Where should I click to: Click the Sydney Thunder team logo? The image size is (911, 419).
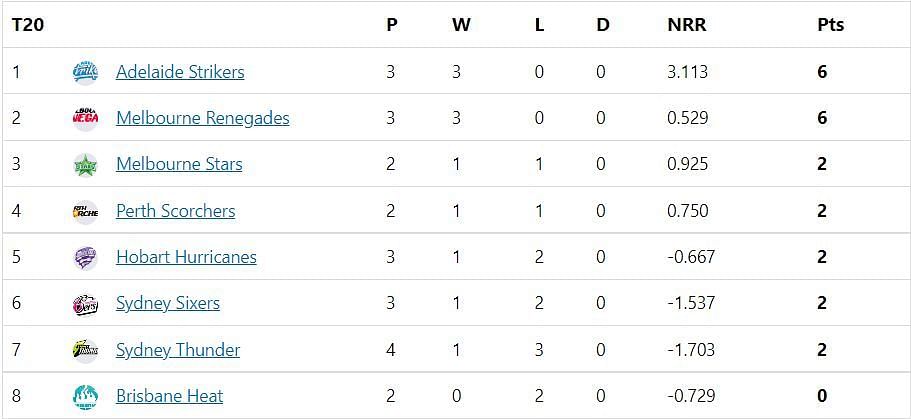tap(85, 350)
